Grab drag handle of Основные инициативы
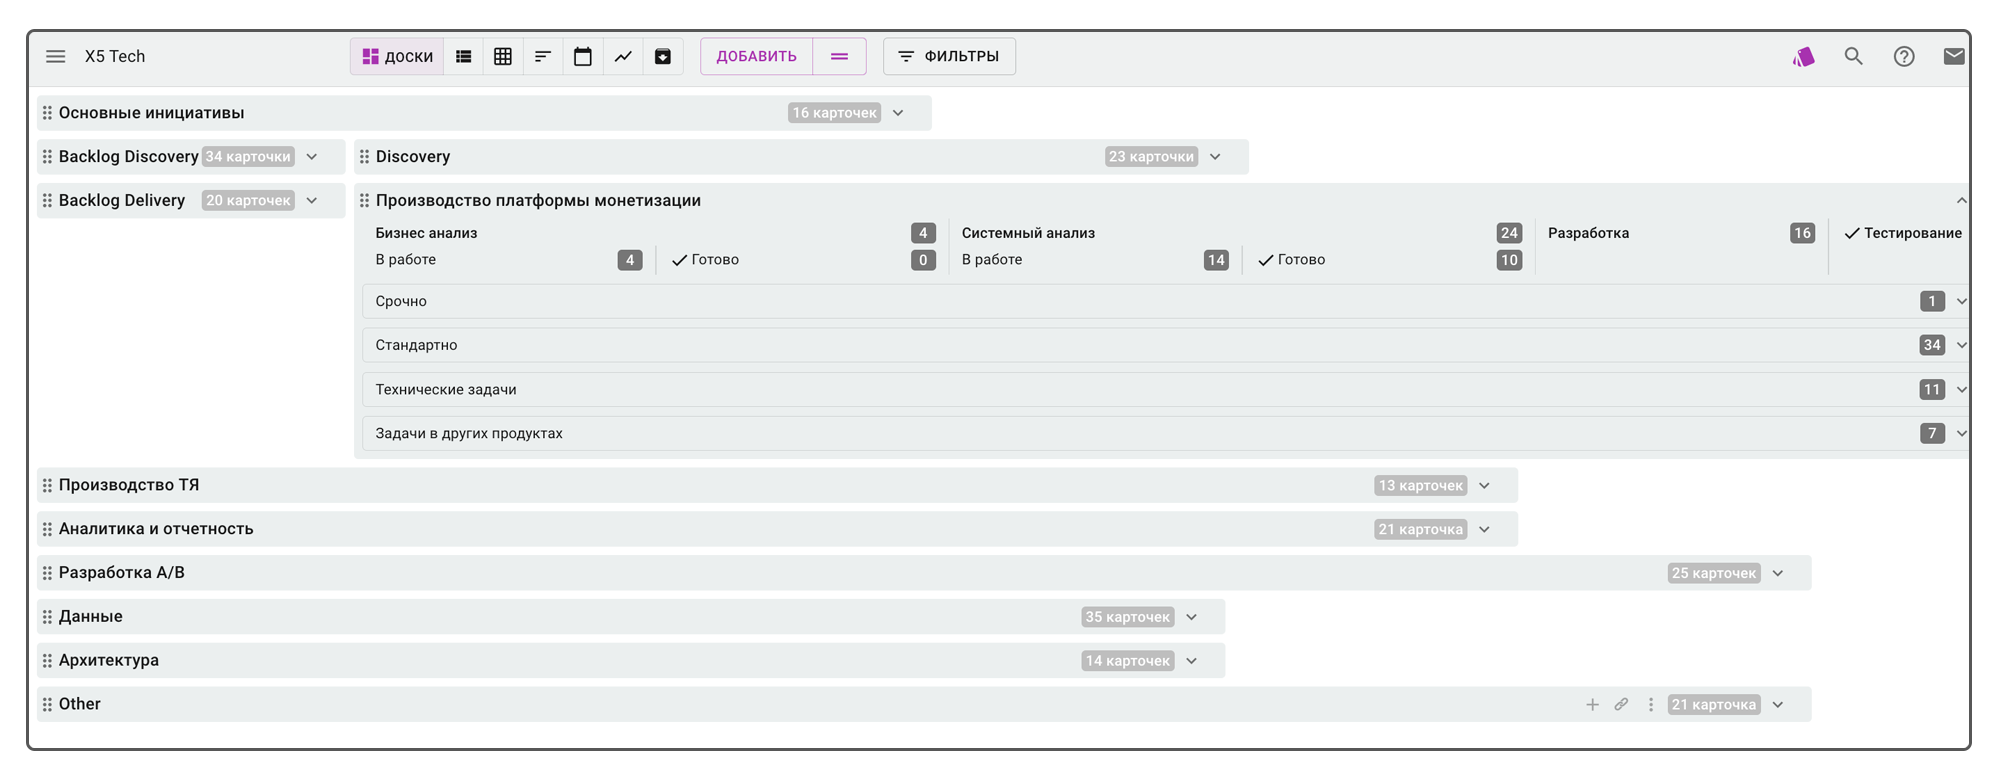This screenshot has height=781, width=2000. coord(47,113)
